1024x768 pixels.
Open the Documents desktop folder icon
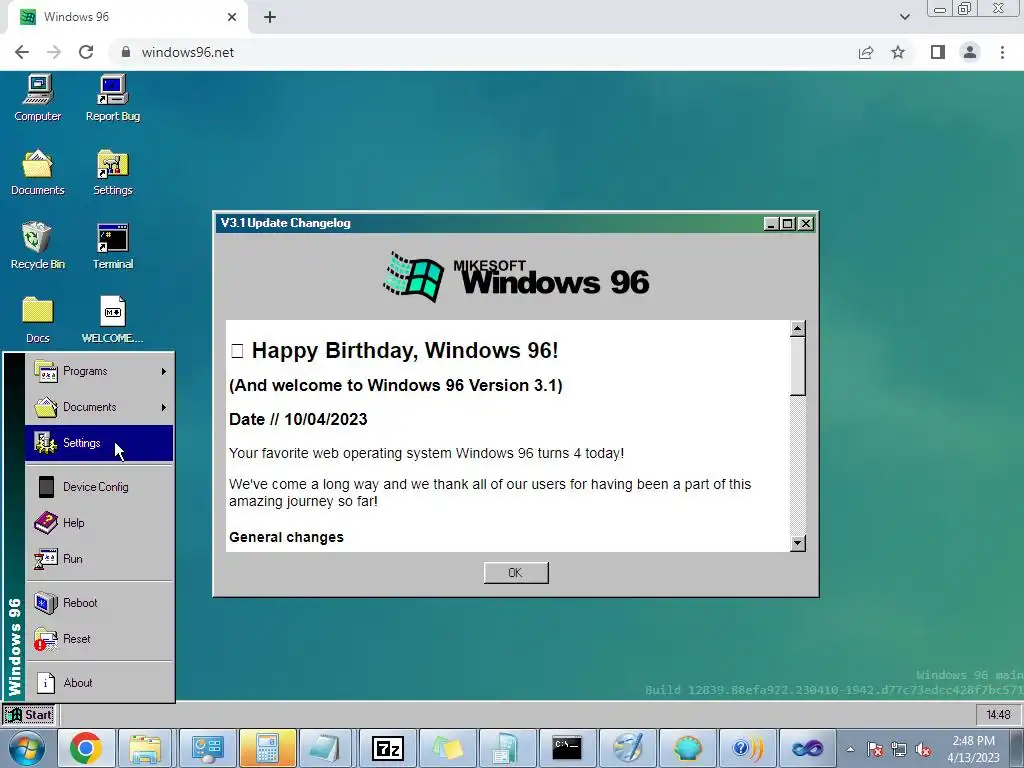(x=37, y=172)
